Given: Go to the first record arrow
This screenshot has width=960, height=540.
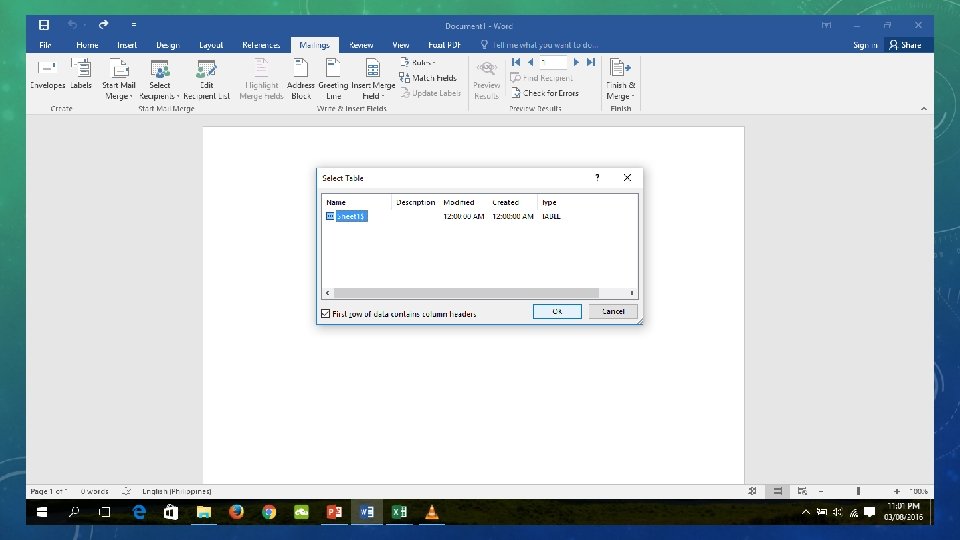Looking at the screenshot, I should [516, 62].
